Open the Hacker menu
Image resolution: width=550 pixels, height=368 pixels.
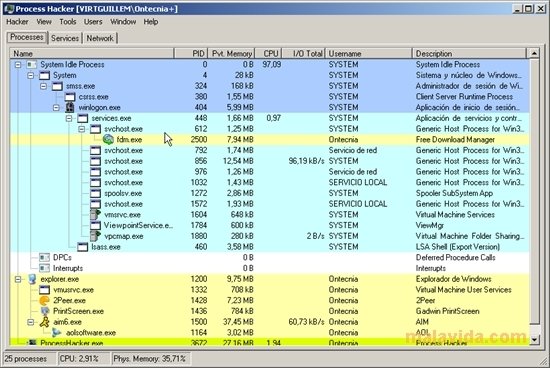[x=17, y=22]
